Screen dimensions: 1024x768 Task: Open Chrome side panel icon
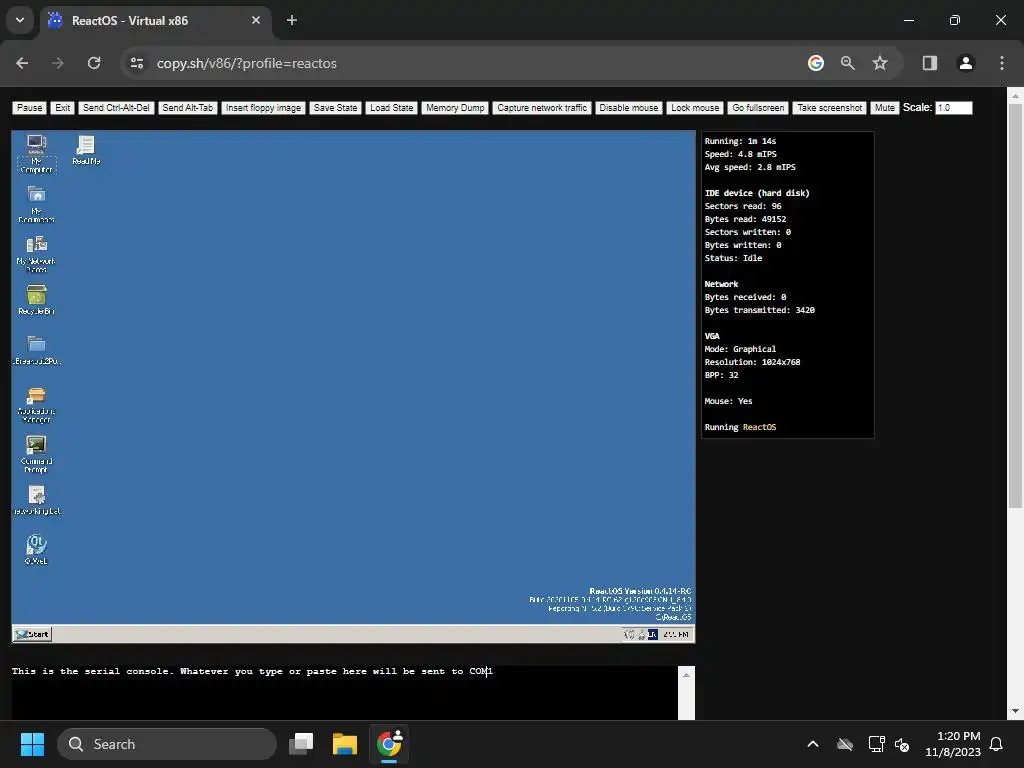click(929, 63)
